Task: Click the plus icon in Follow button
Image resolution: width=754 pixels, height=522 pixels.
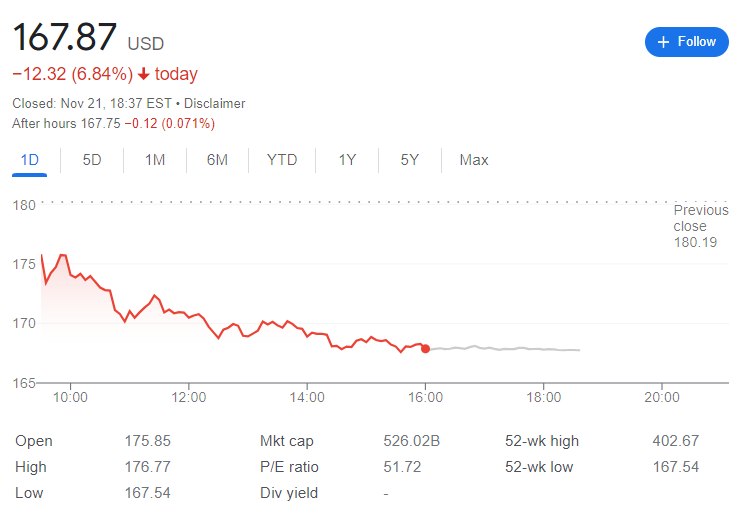Action: 664,42
